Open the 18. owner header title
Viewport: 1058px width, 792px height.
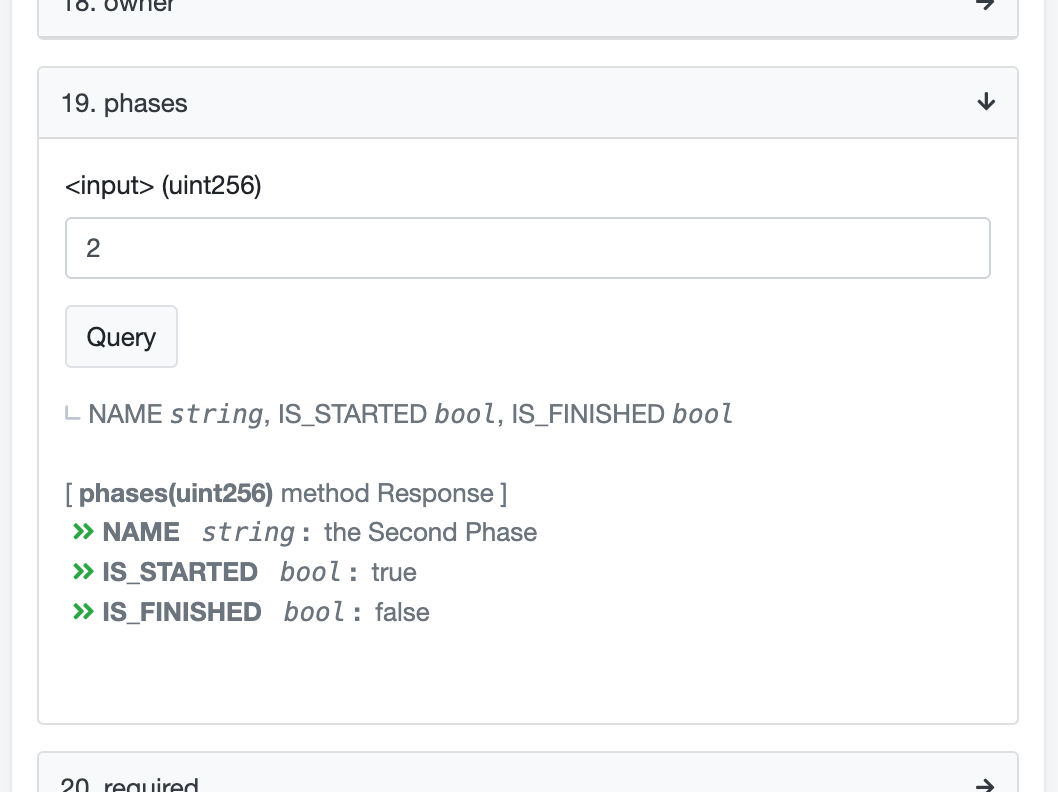[118, 6]
